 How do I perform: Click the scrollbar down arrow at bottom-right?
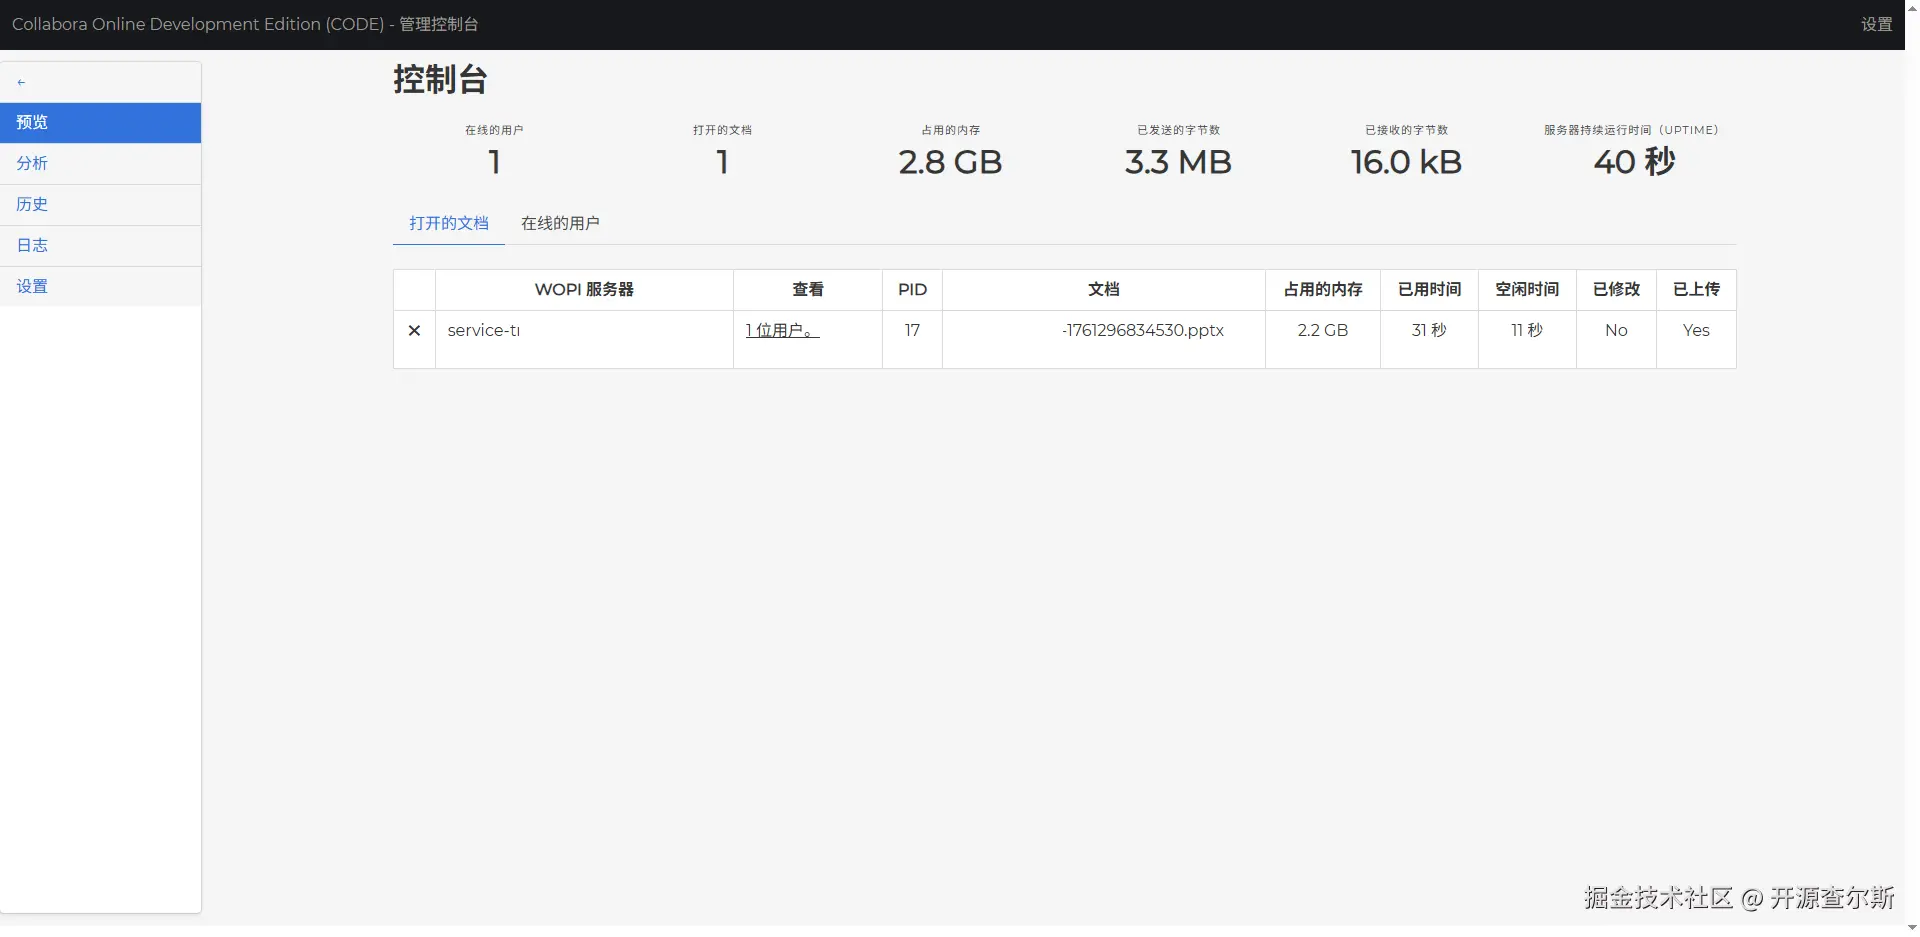pos(1912,929)
